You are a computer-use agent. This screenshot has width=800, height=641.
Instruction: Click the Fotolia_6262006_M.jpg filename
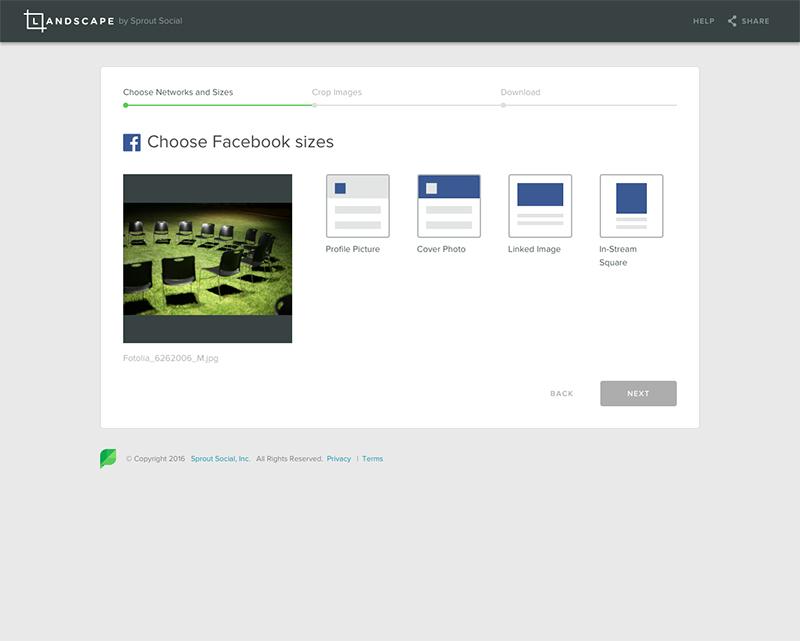click(170, 358)
